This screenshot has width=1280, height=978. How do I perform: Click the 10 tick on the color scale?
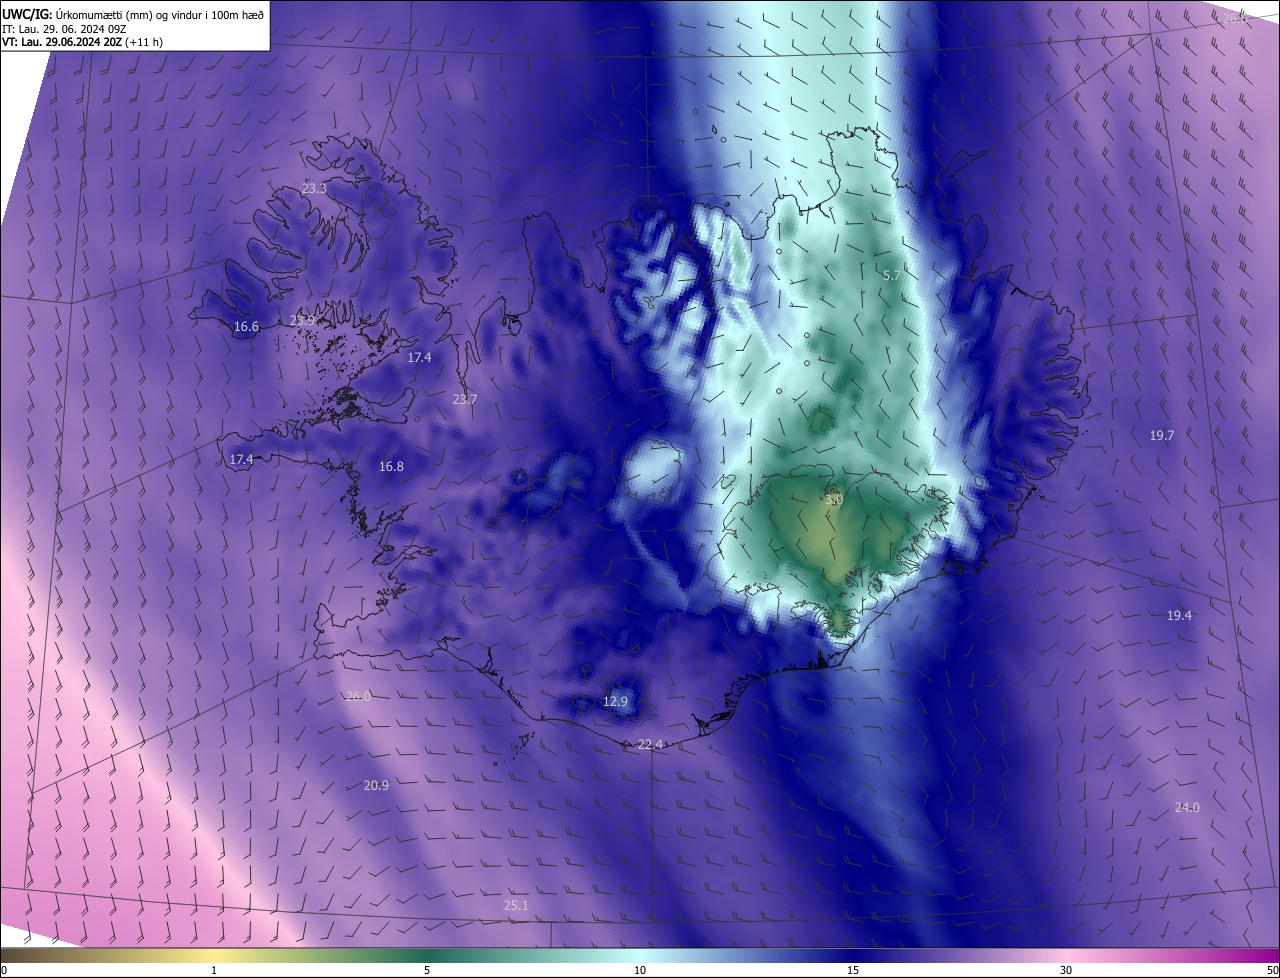coord(640,970)
